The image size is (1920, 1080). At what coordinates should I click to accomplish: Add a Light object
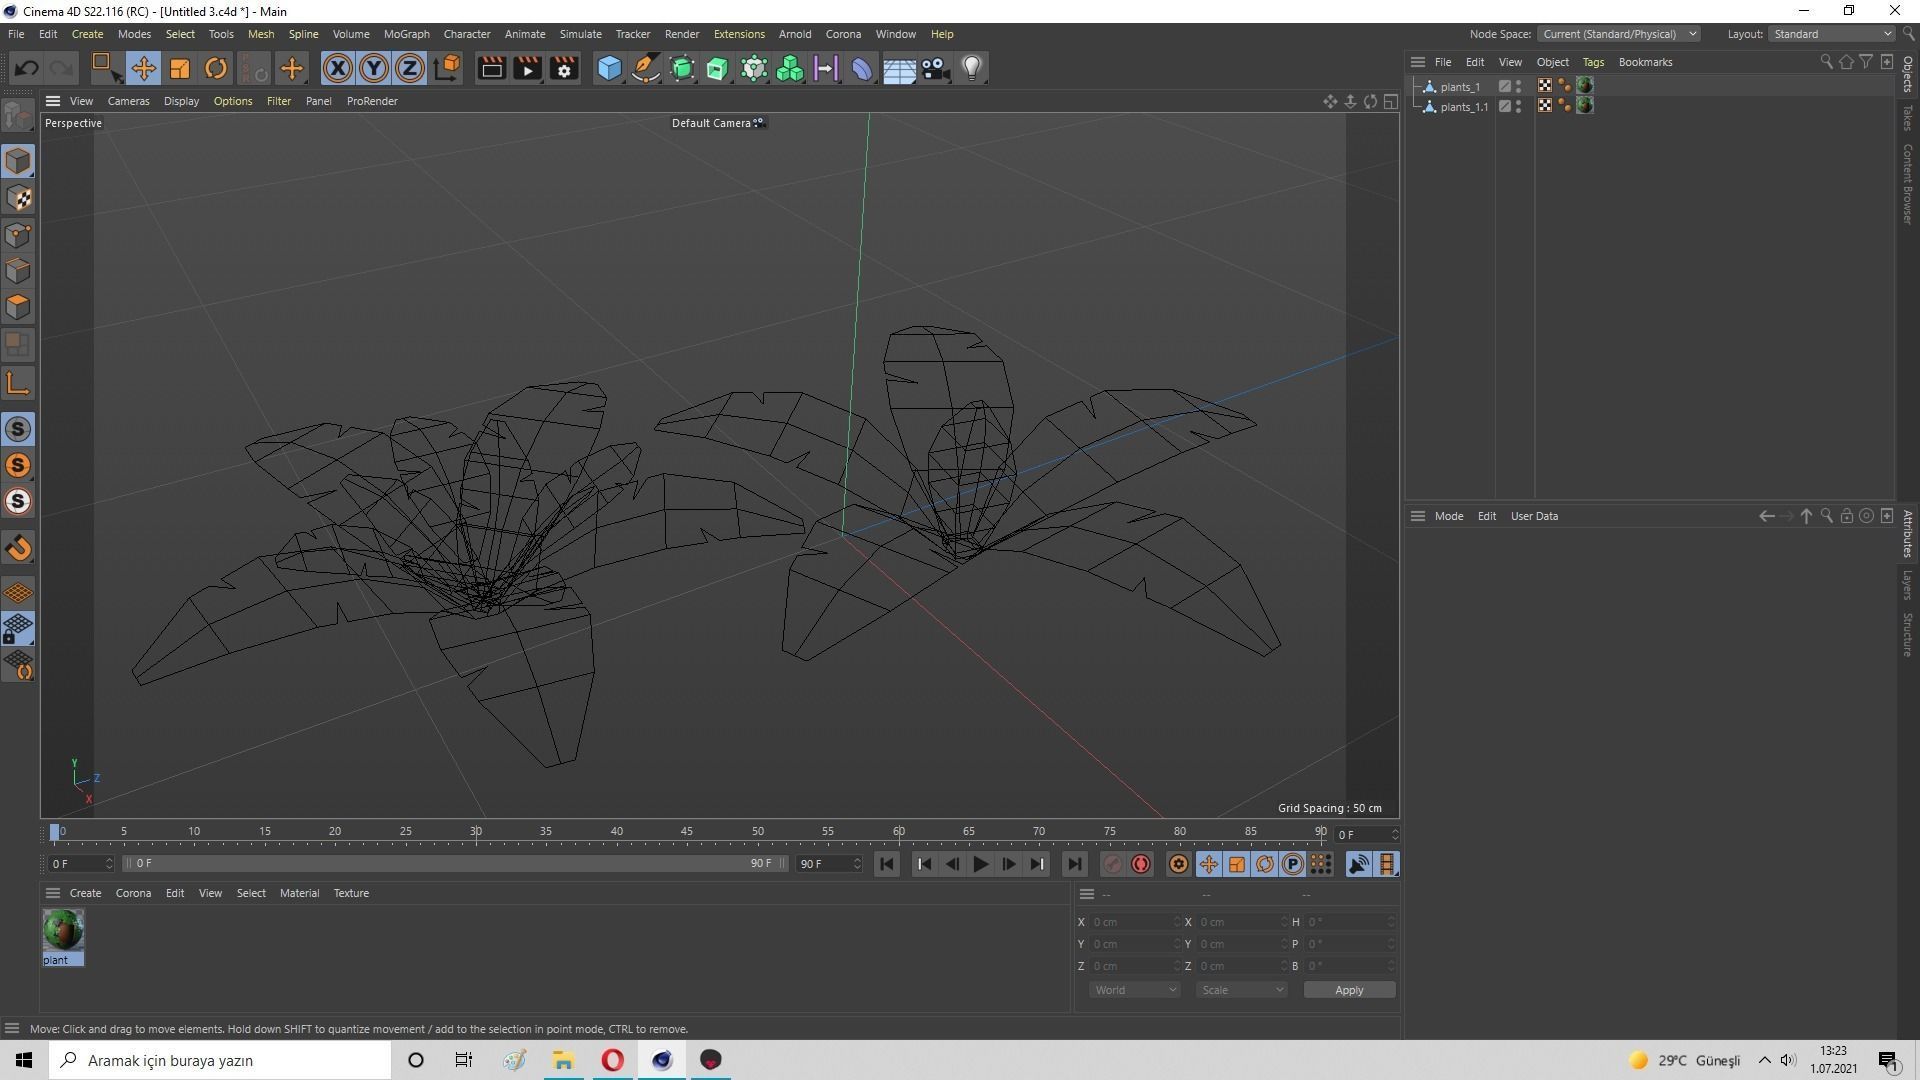click(x=972, y=68)
